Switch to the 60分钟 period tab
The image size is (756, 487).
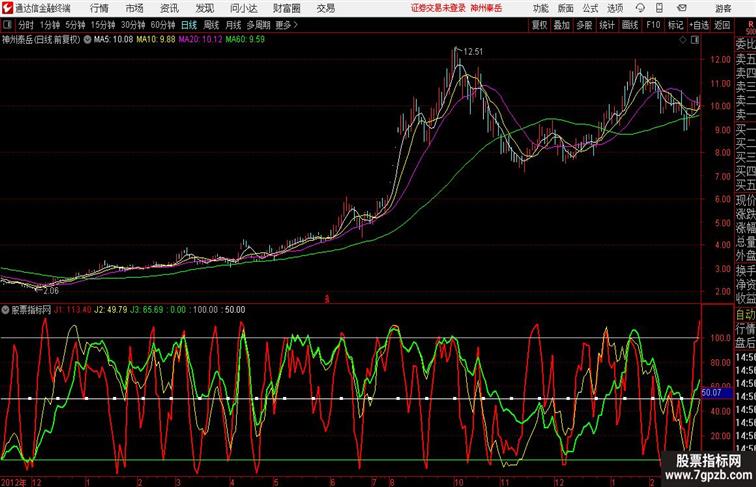tap(163, 25)
